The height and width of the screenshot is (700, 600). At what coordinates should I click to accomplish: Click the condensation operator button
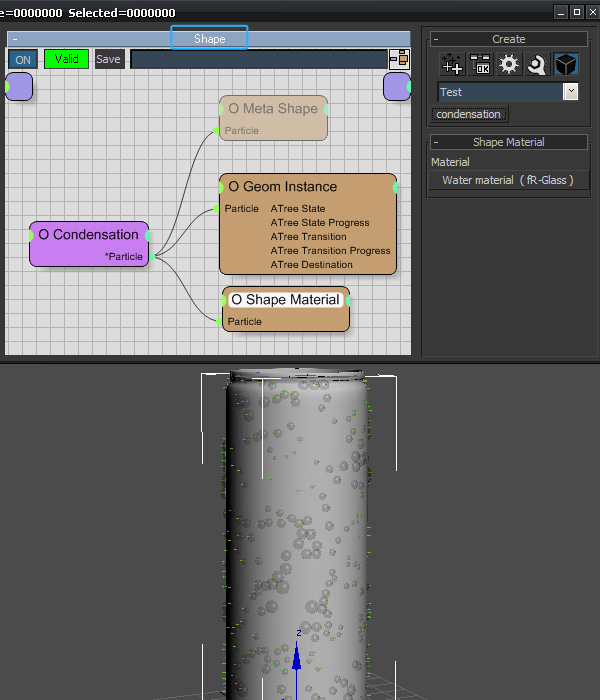pyautogui.click(x=469, y=114)
